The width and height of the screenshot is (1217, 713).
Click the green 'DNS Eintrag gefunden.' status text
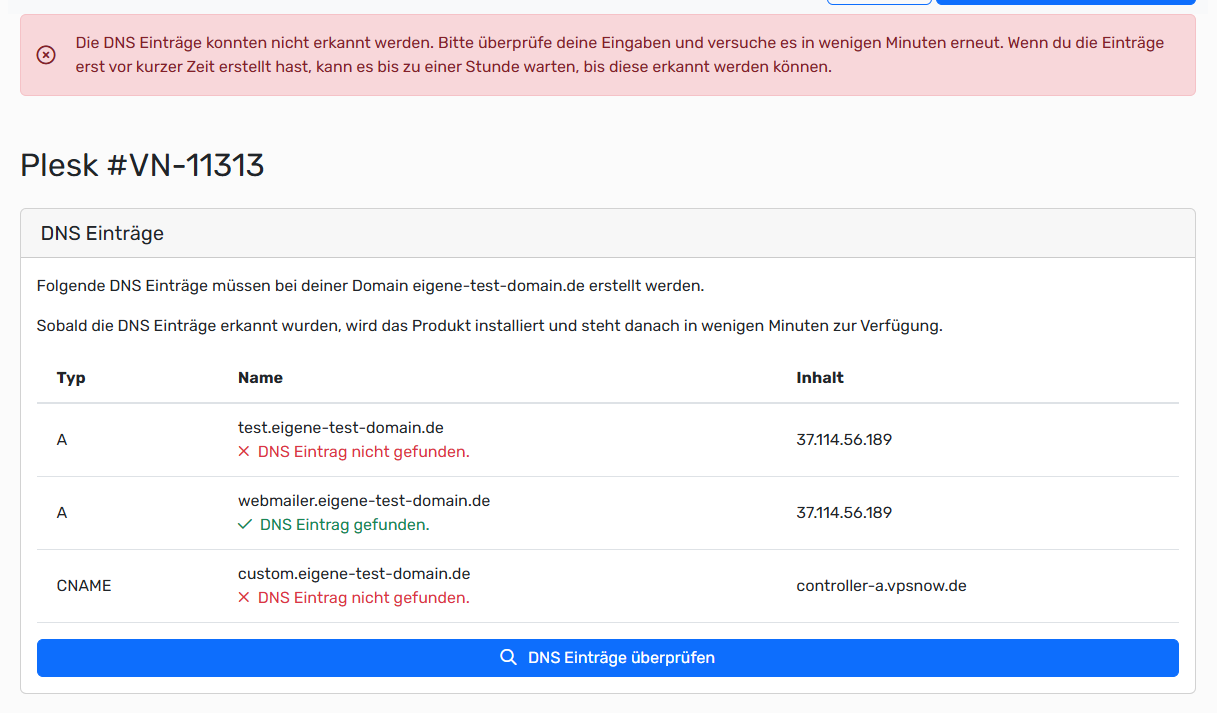click(344, 525)
